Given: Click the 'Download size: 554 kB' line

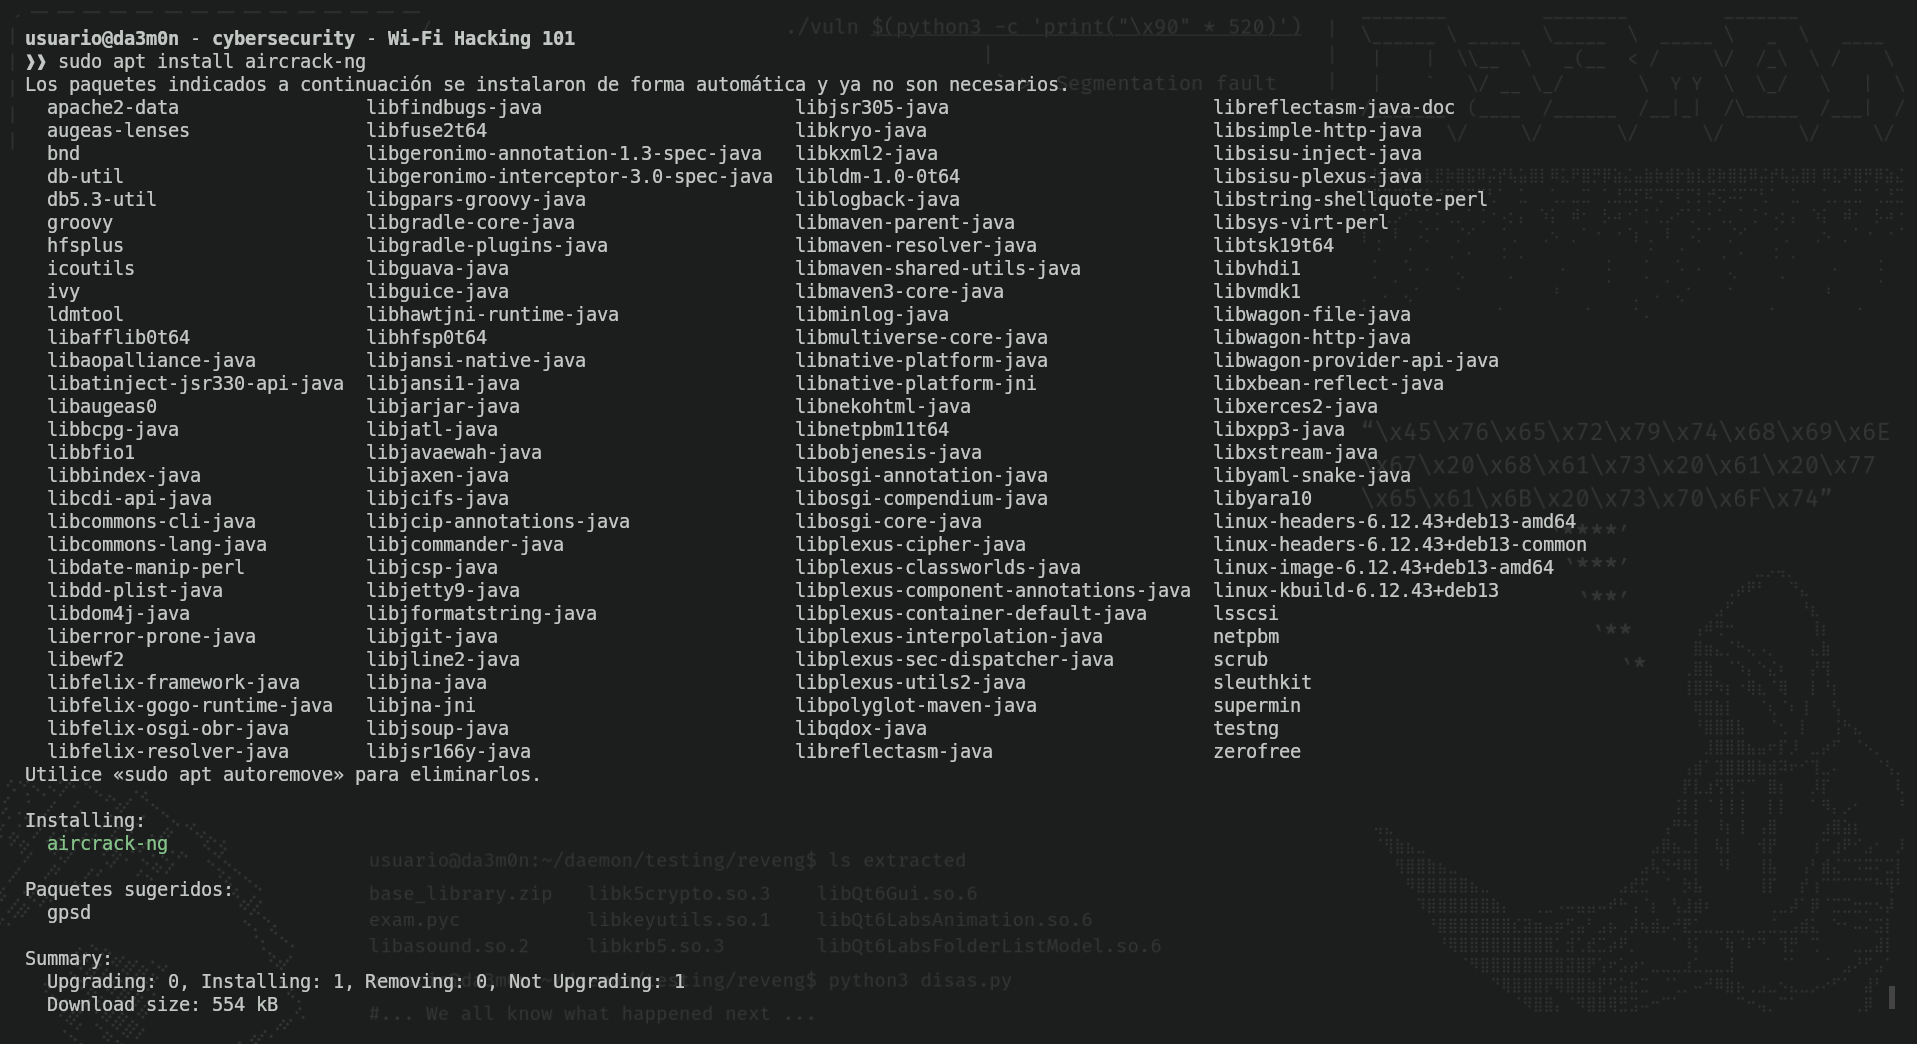Looking at the screenshot, I should 162,1004.
